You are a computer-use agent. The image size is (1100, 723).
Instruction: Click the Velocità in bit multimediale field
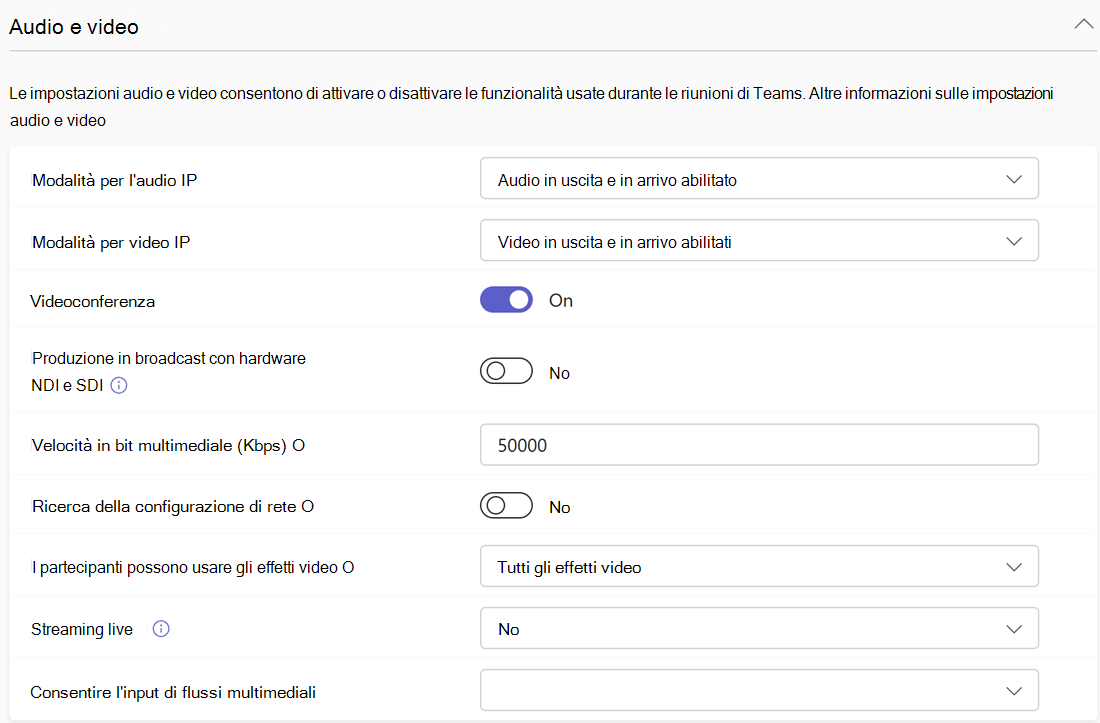click(x=759, y=445)
